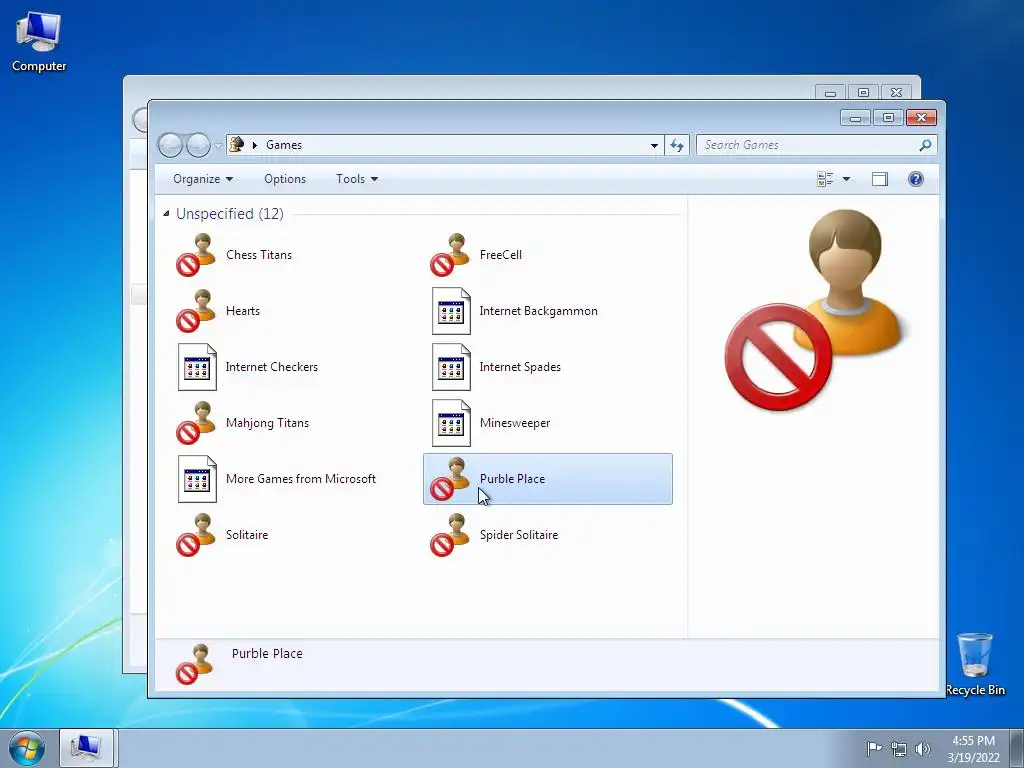
Task: Click the FreeCell label
Action: pos(500,255)
